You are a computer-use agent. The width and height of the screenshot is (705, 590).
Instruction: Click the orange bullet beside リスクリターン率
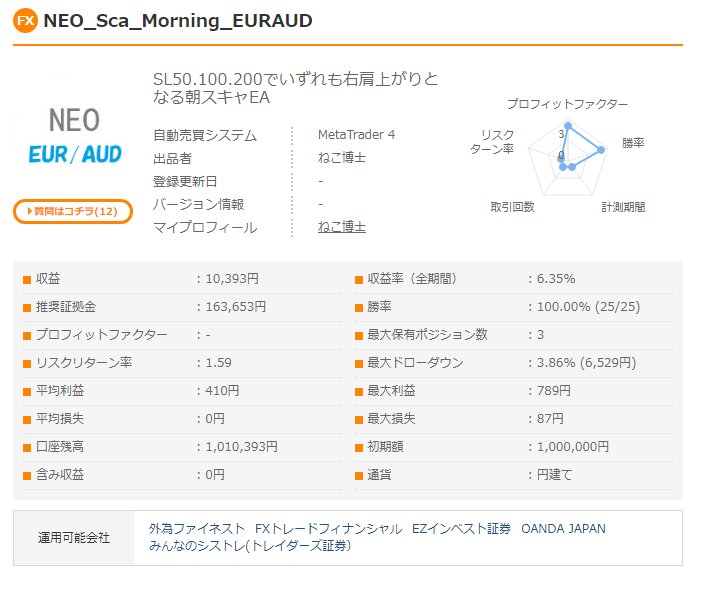[27, 363]
